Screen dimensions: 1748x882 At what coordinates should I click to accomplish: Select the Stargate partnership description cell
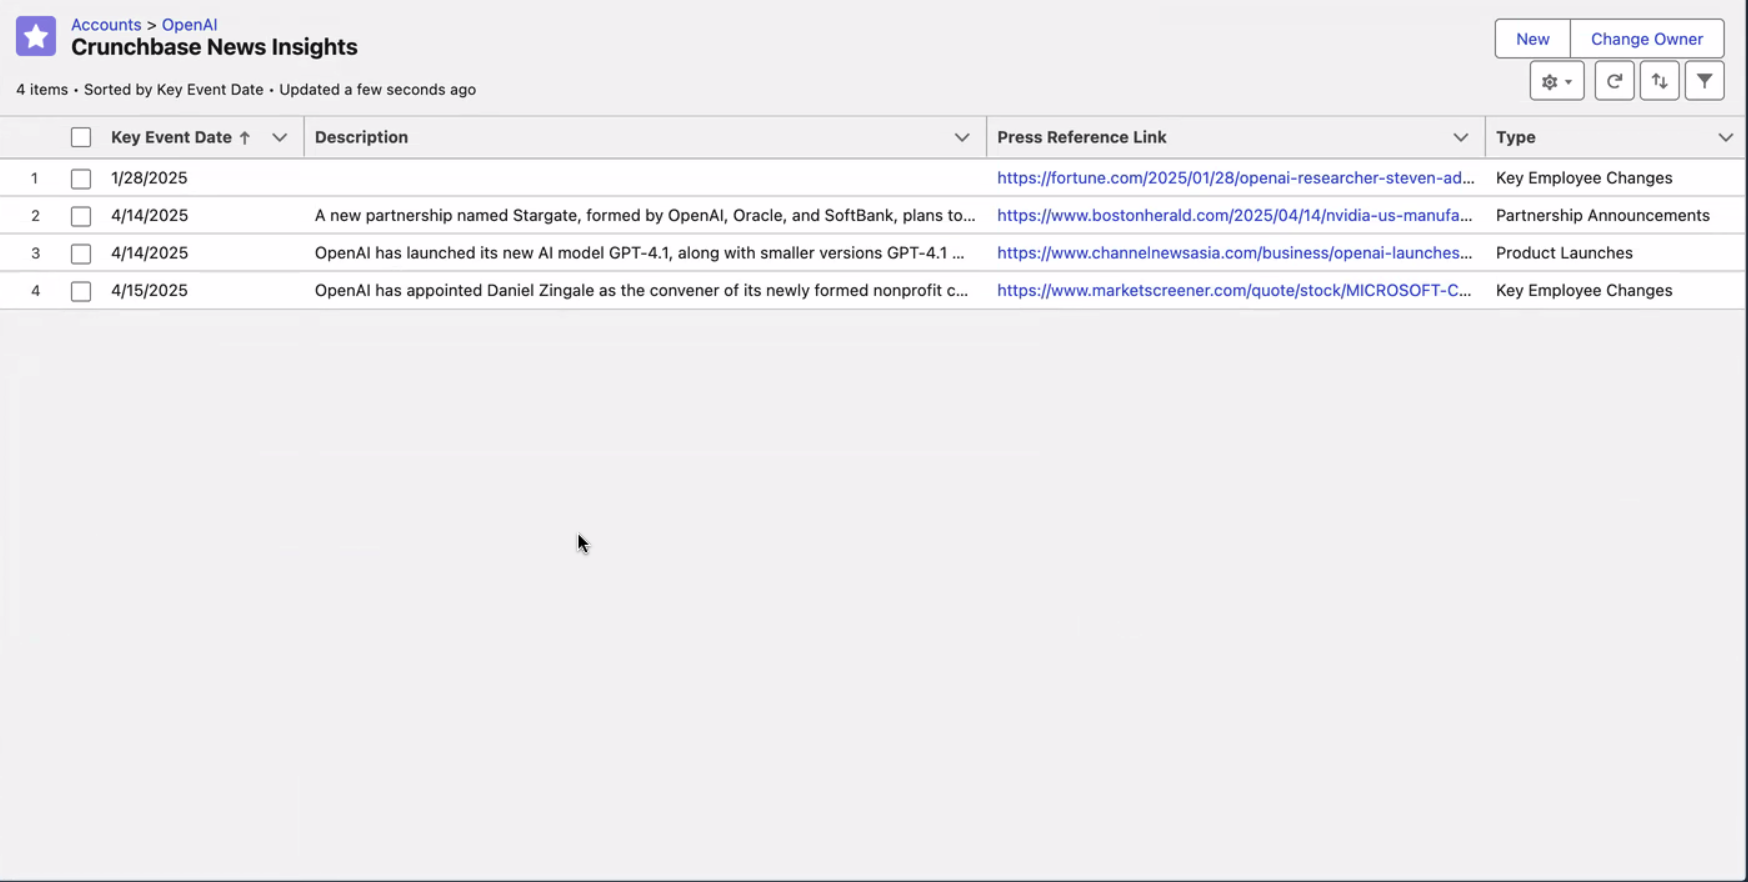(x=644, y=215)
